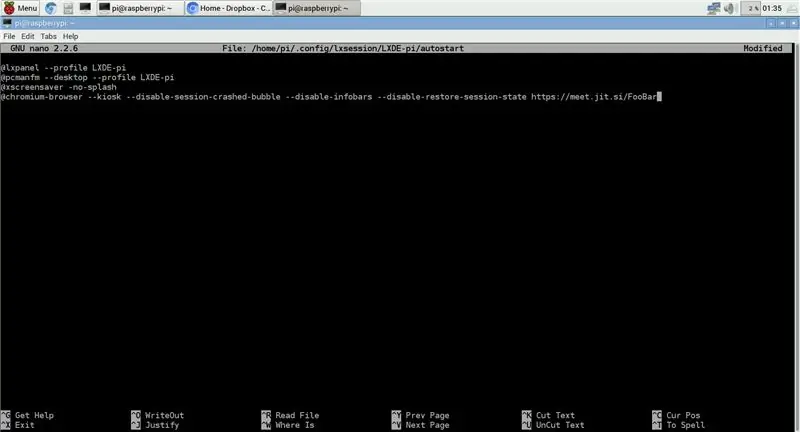Click the UnCut Text shortcut label
The image size is (800, 432).
coord(560,425)
